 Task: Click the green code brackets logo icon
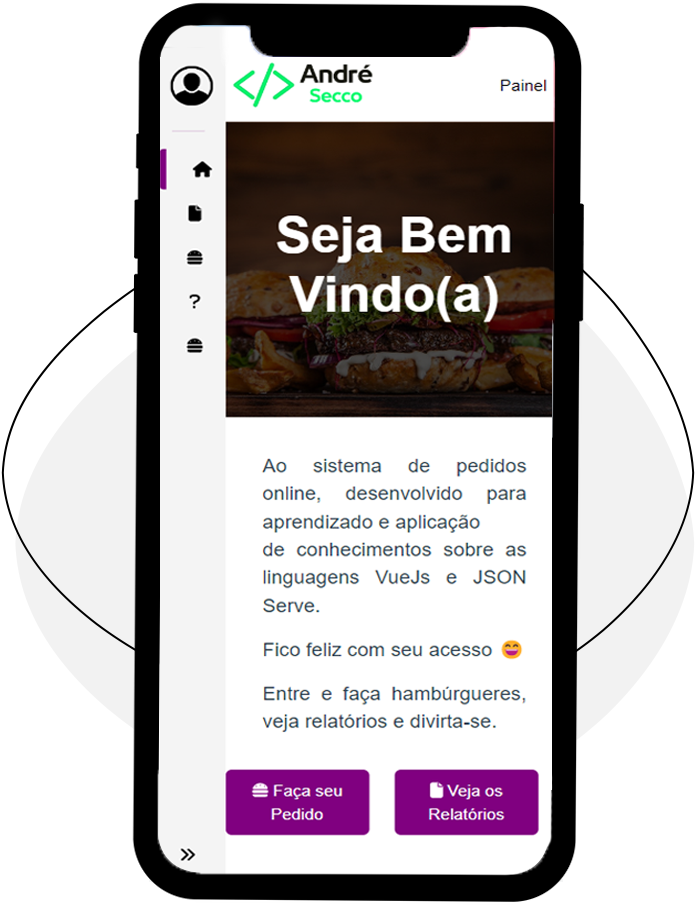(263, 85)
